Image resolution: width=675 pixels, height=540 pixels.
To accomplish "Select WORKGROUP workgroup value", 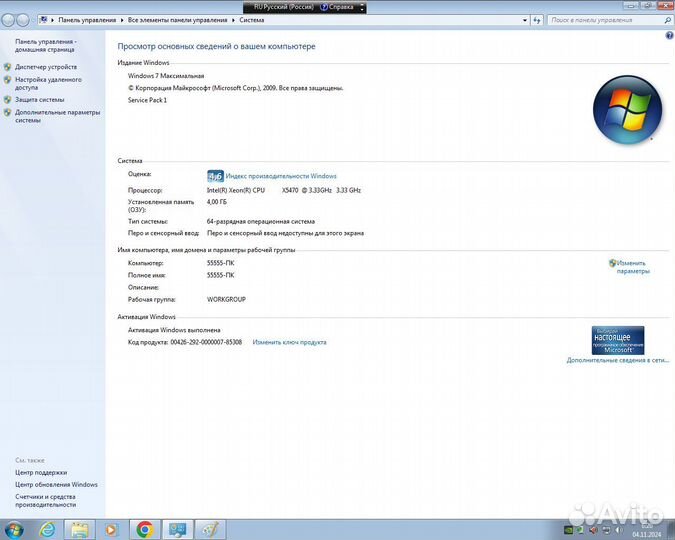I will click(226, 299).
